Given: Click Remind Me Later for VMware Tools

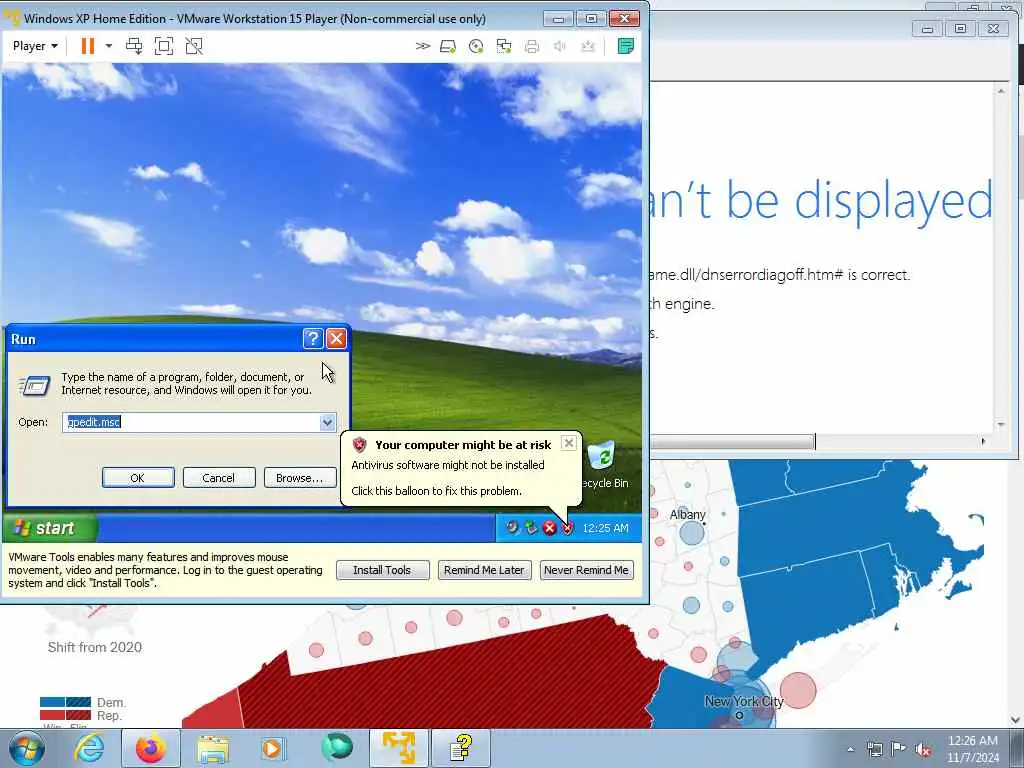Looking at the screenshot, I should (484, 570).
